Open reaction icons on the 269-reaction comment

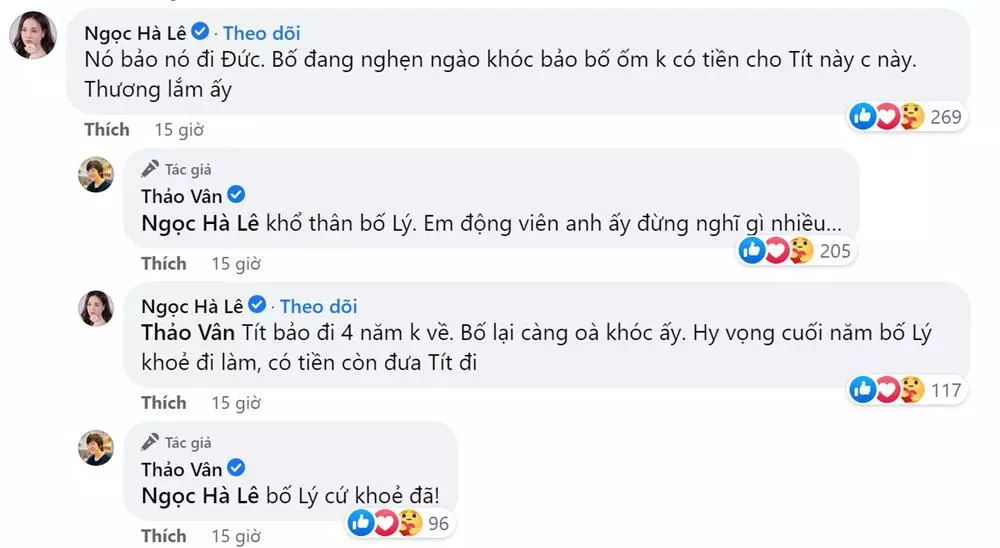[885, 117]
